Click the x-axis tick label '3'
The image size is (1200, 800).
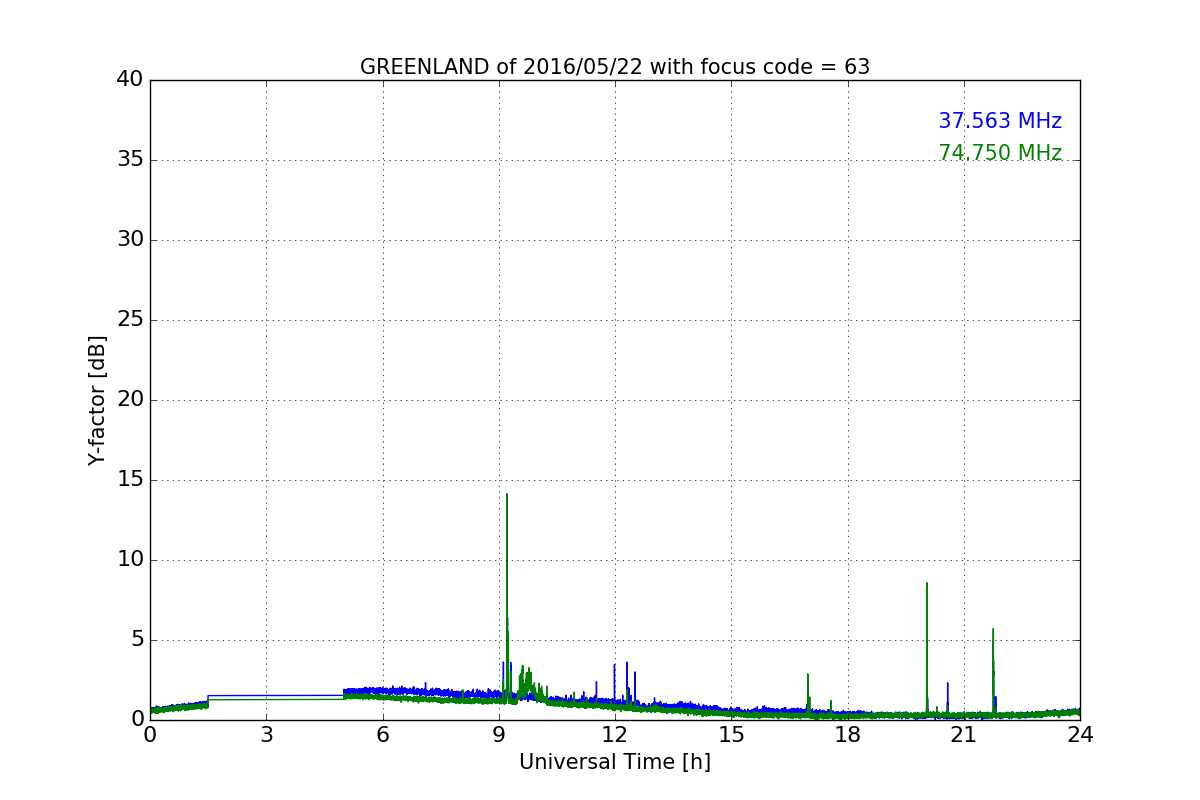[x=266, y=735]
